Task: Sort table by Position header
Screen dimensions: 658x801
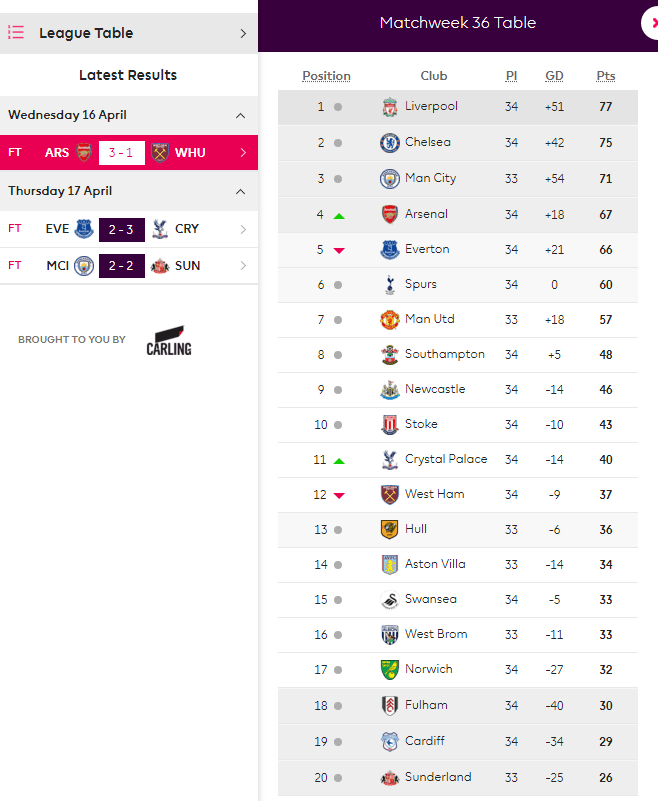Action: pyautogui.click(x=326, y=76)
